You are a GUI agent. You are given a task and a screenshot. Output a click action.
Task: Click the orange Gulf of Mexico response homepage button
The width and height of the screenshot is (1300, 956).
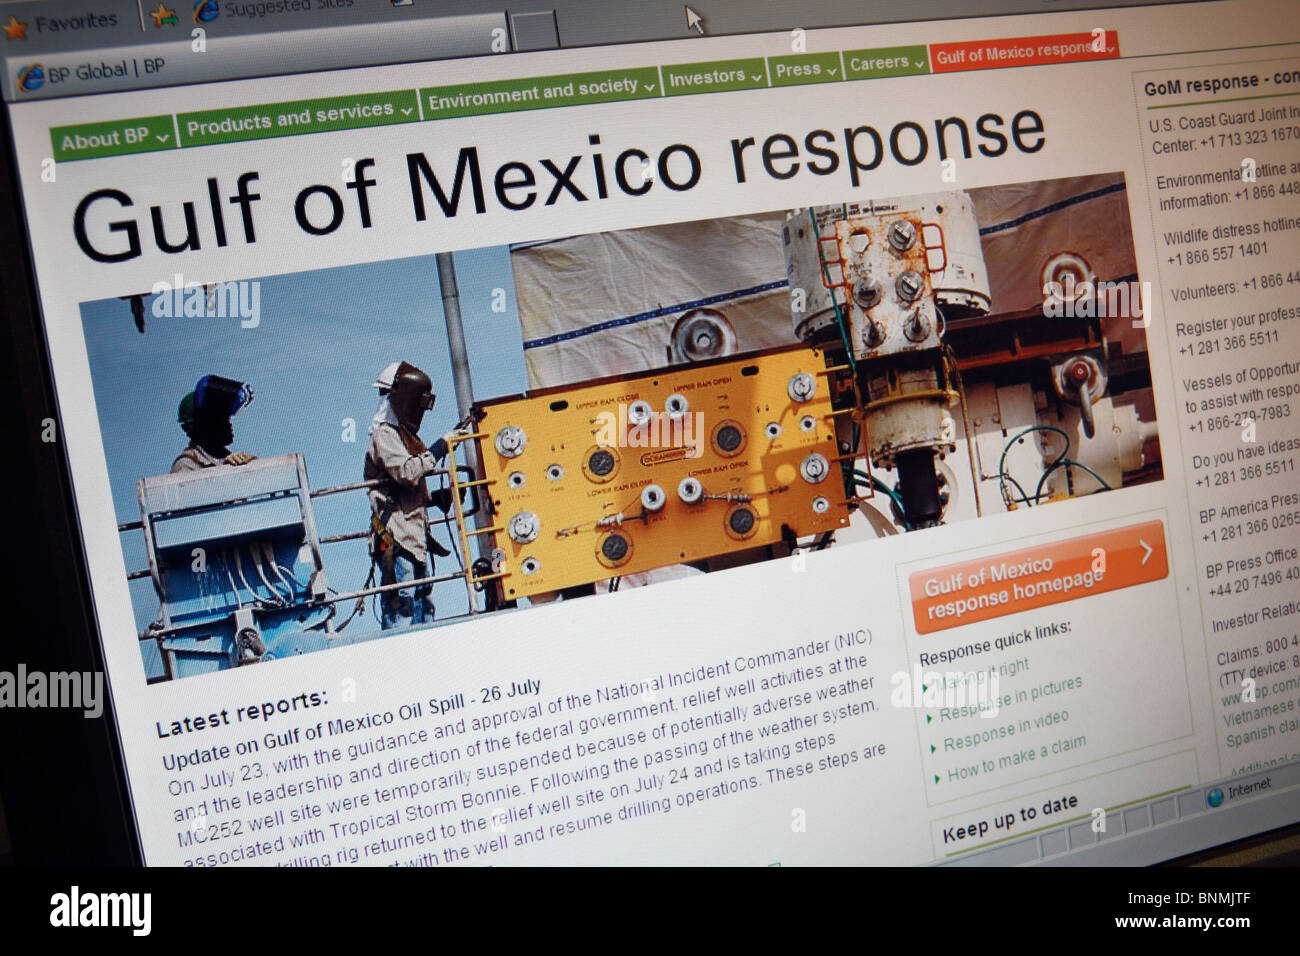tap(1038, 576)
